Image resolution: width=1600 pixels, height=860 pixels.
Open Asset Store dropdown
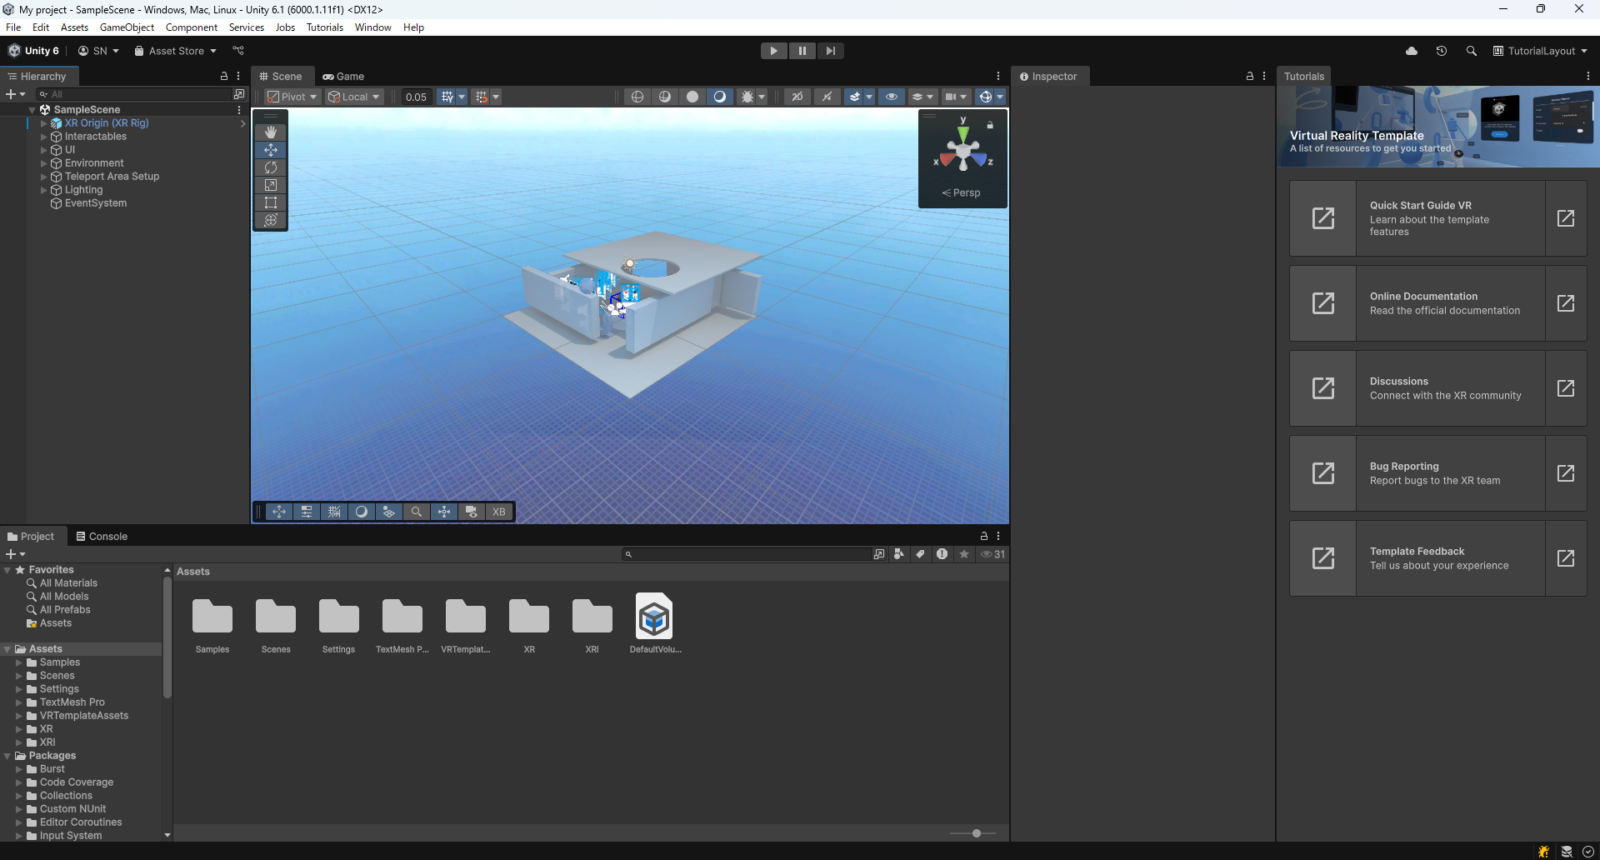(175, 51)
